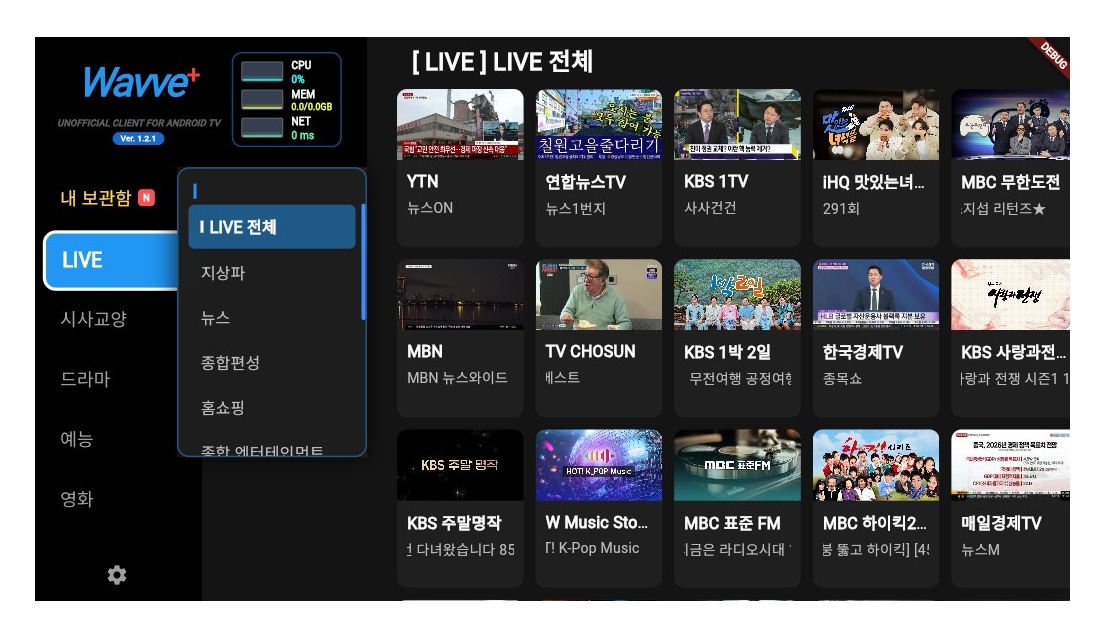
Task: Open the TV CHOSUN channel thumbnail
Action: [599, 295]
